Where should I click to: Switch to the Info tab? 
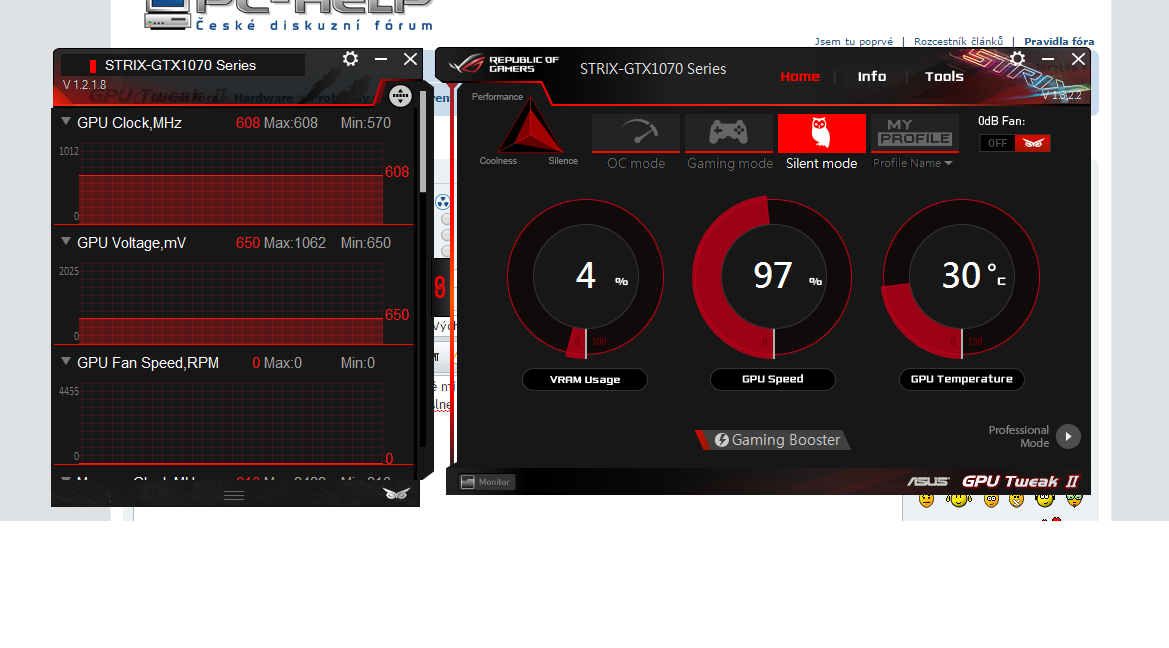click(x=872, y=77)
